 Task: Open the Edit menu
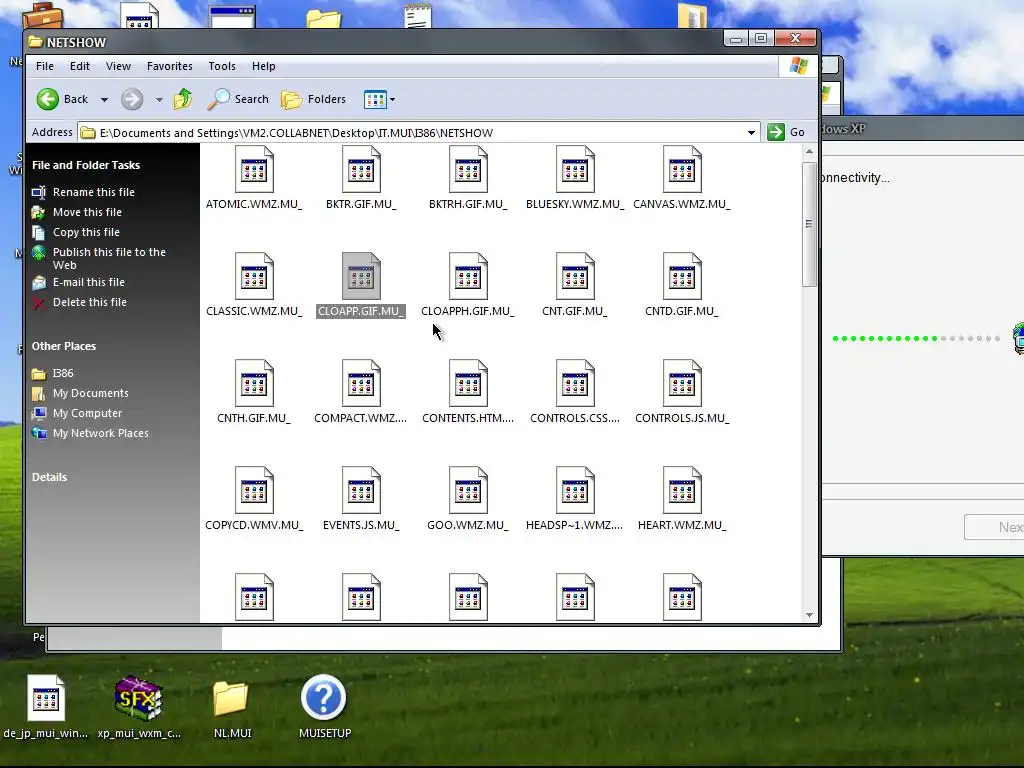point(80,66)
